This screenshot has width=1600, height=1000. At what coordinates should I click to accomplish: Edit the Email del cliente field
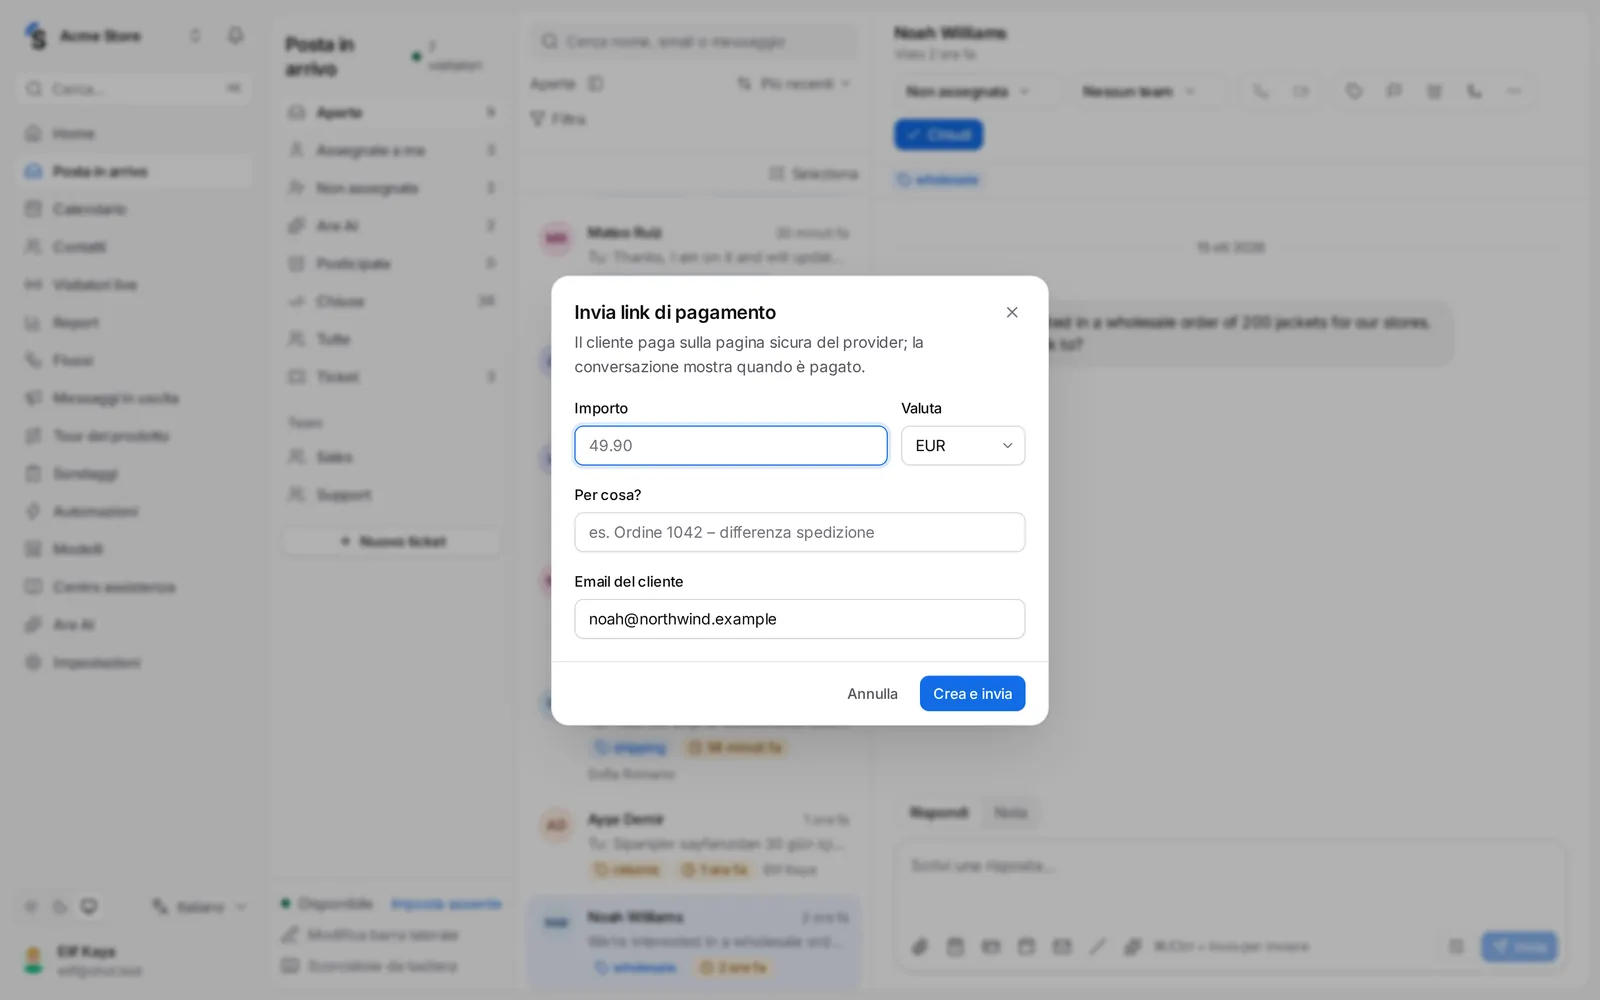tap(800, 619)
